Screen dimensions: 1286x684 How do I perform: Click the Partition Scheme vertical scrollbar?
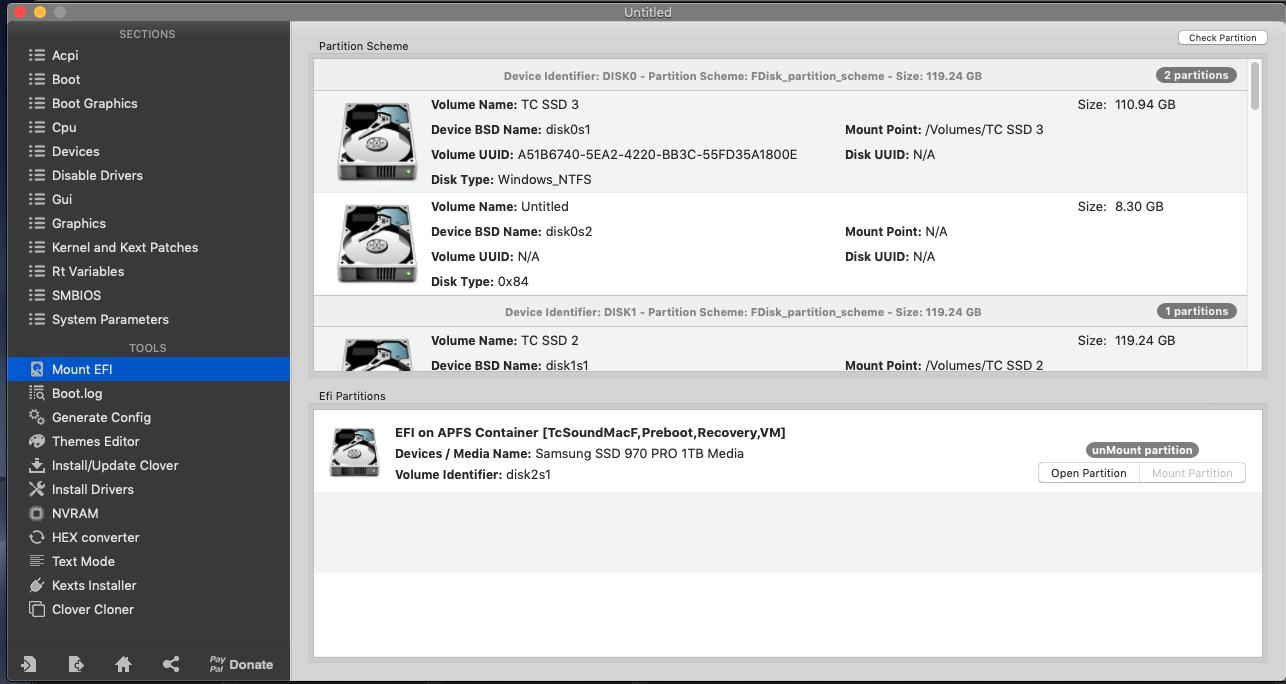pyautogui.click(x=1255, y=85)
